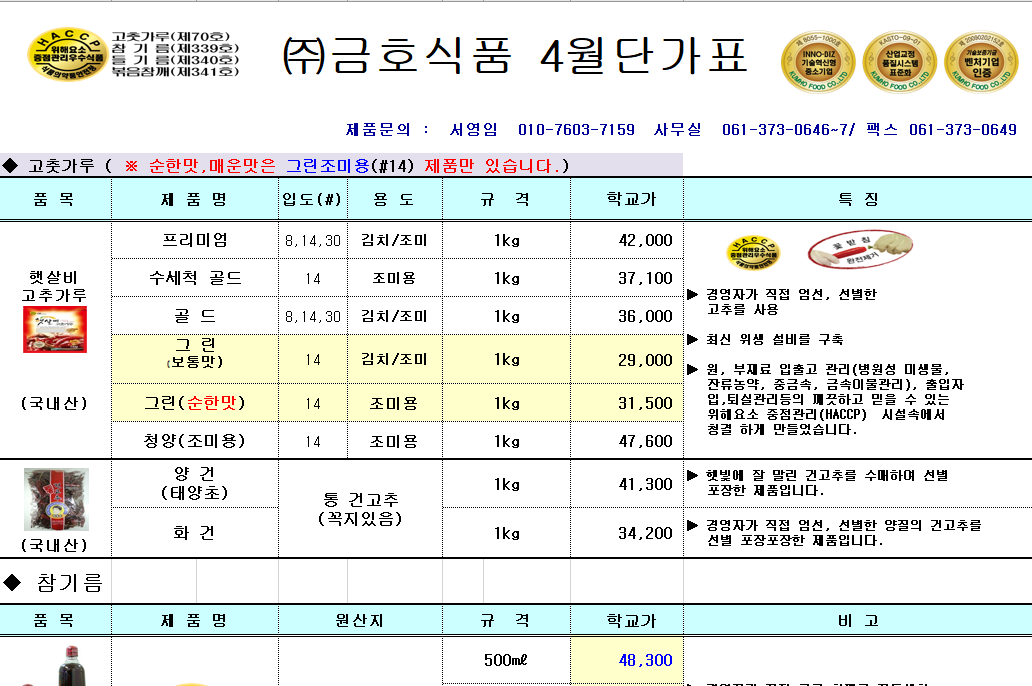Click the price 36,000
The width and height of the screenshot is (1032, 686).
[645, 316]
